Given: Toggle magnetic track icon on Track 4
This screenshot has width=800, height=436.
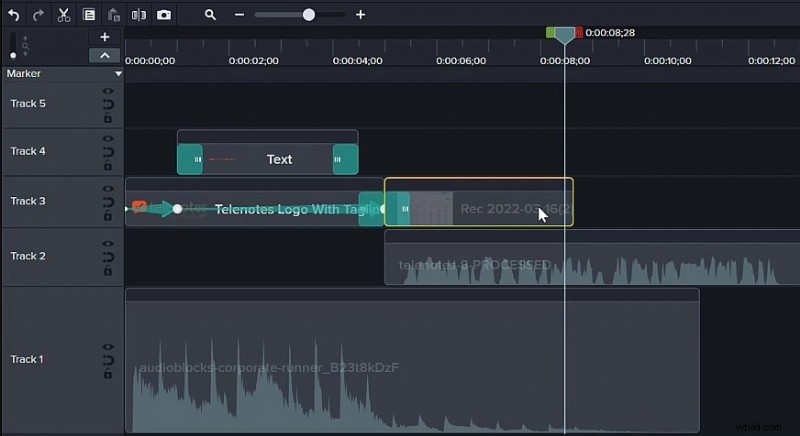Looking at the screenshot, I should tap(108, 152).
